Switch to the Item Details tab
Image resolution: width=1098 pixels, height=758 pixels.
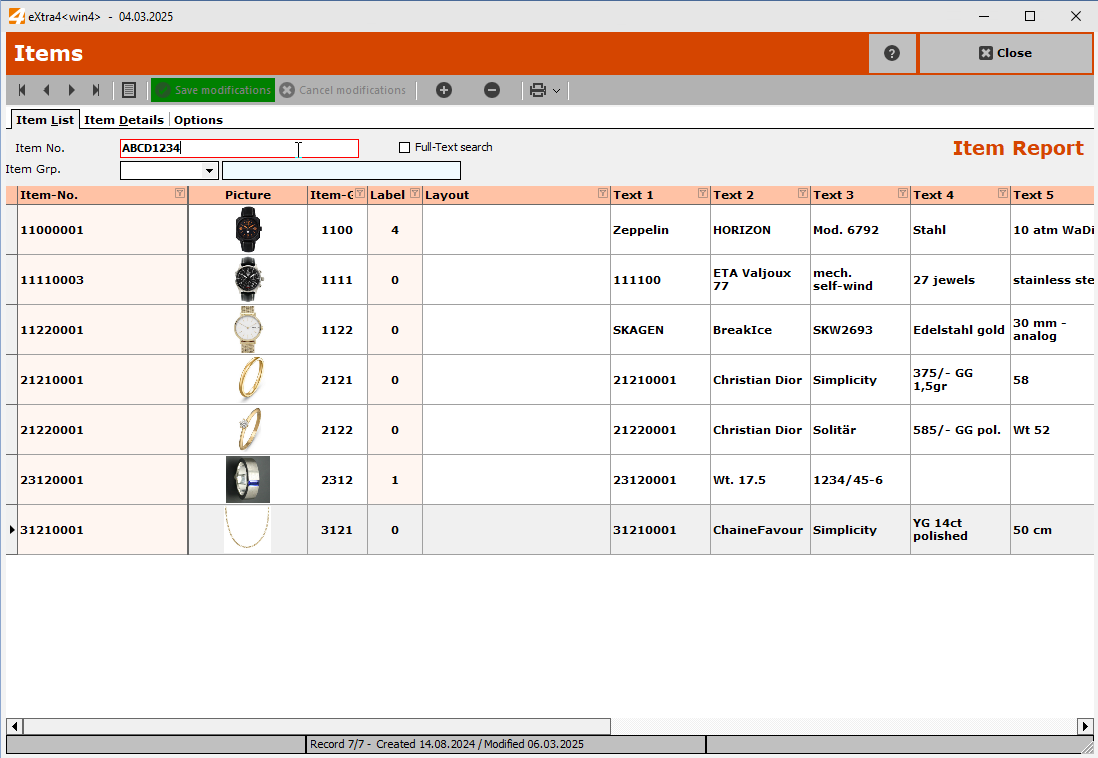coord(124,120)
